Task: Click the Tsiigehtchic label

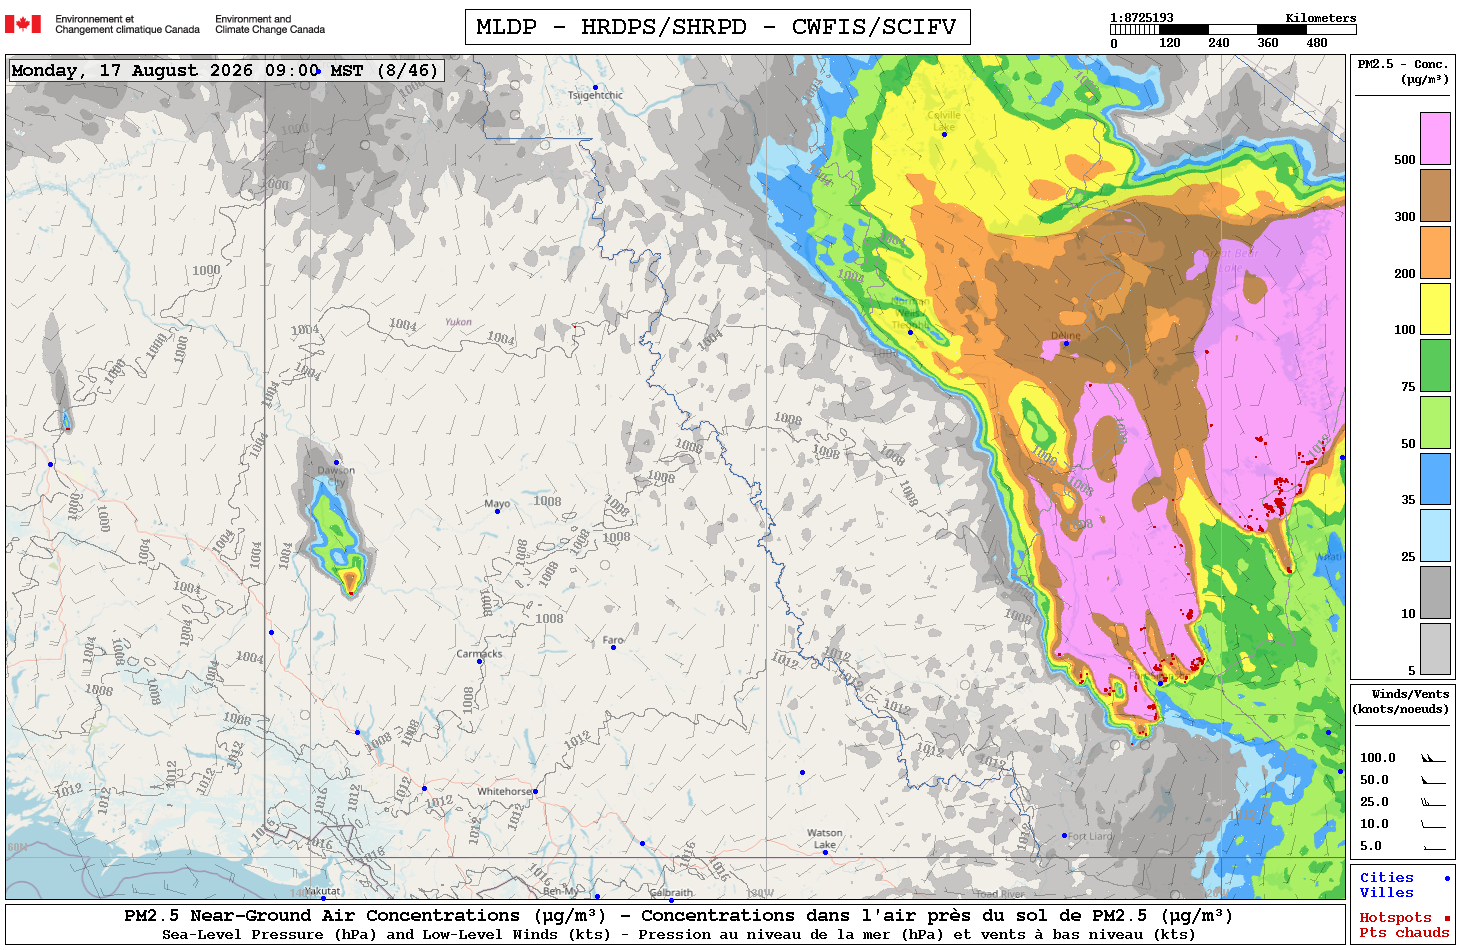Action: [595, 96]
